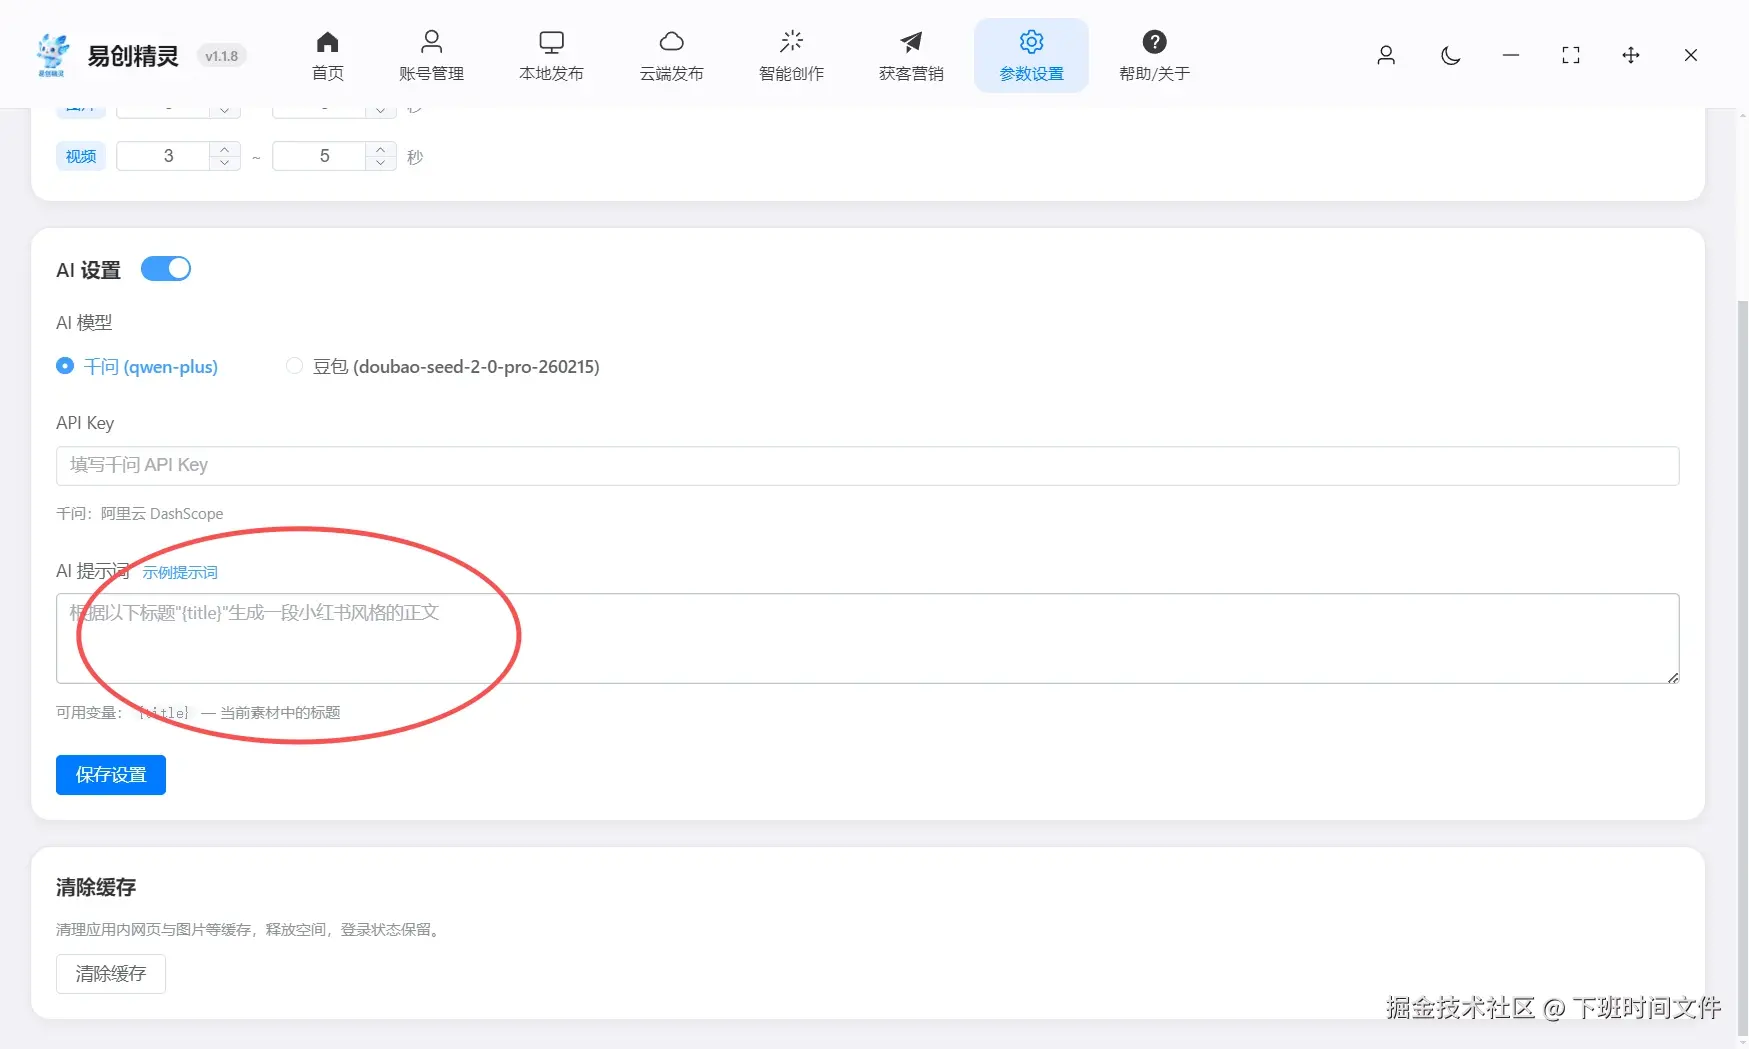This screenshot has height=1049, width=1749.
Task: Click the 可用变量 hint text
Action: (x=198, y=713)
